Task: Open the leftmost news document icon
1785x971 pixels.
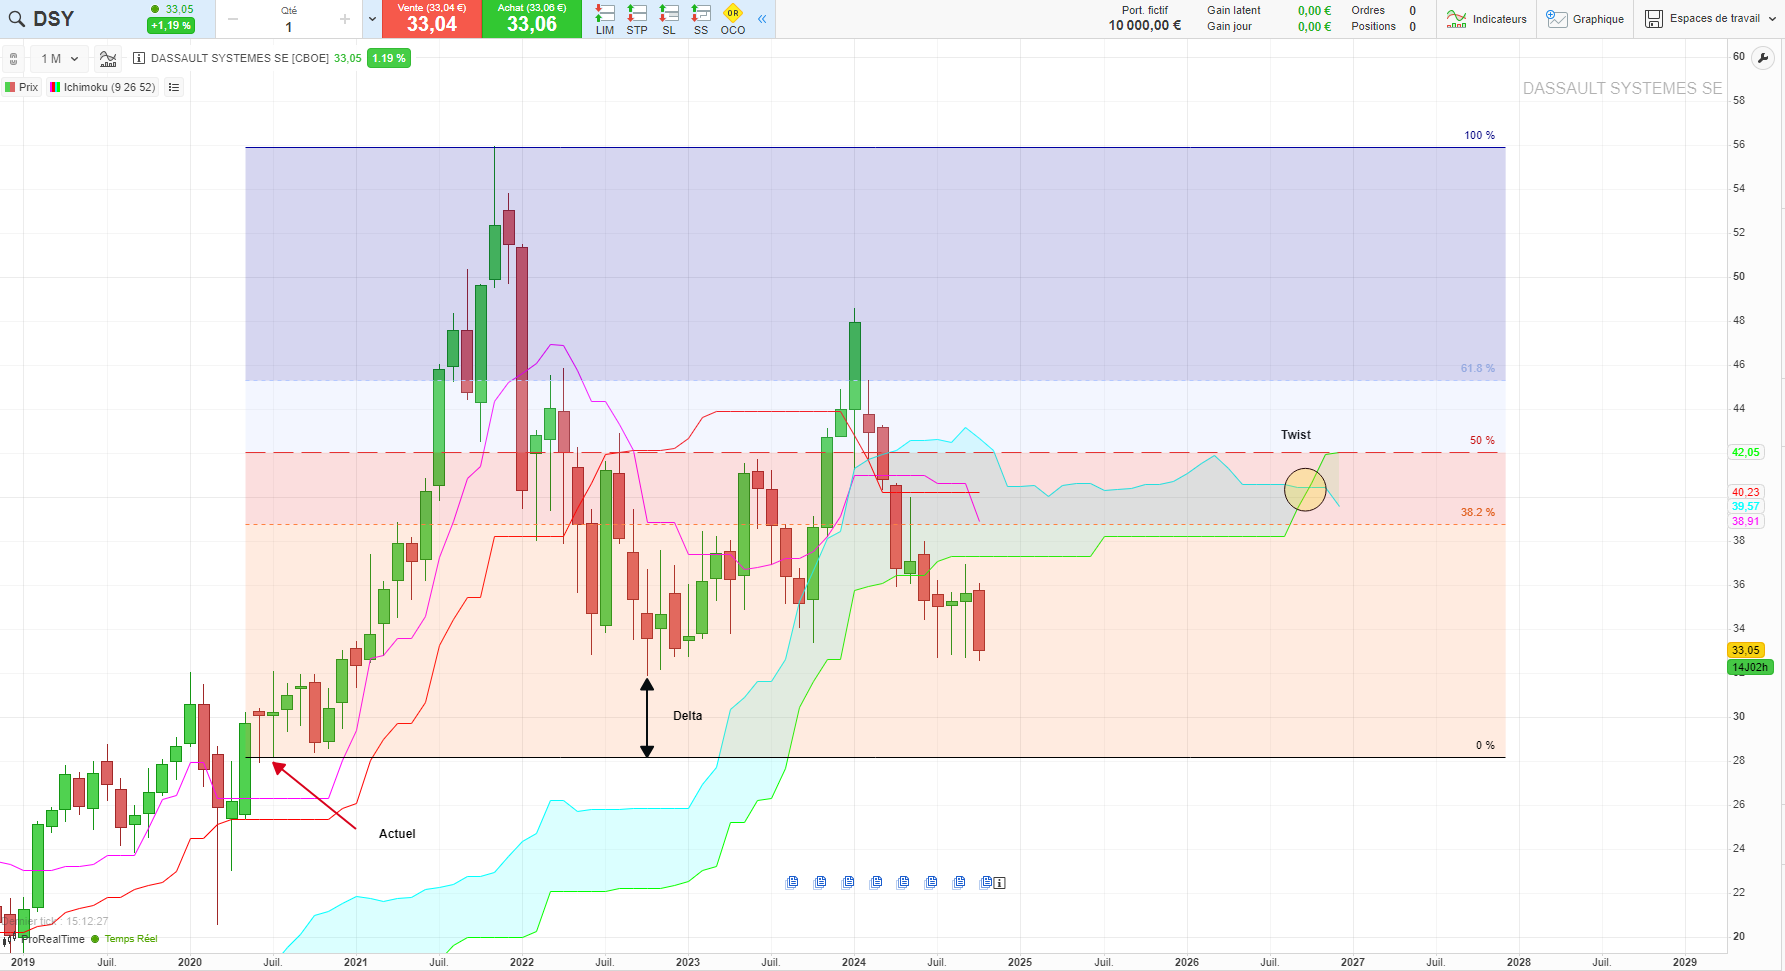Action: (x=792, y=882)
